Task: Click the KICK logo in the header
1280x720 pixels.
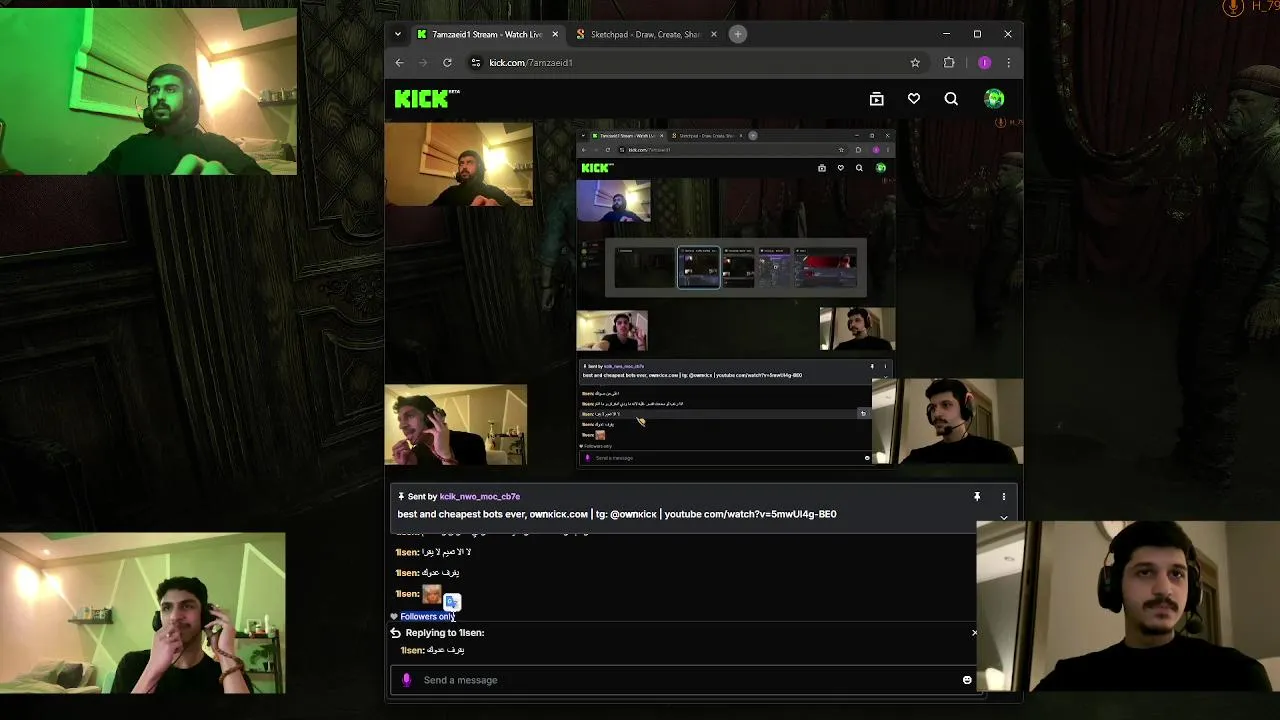Action: (427, 98)
